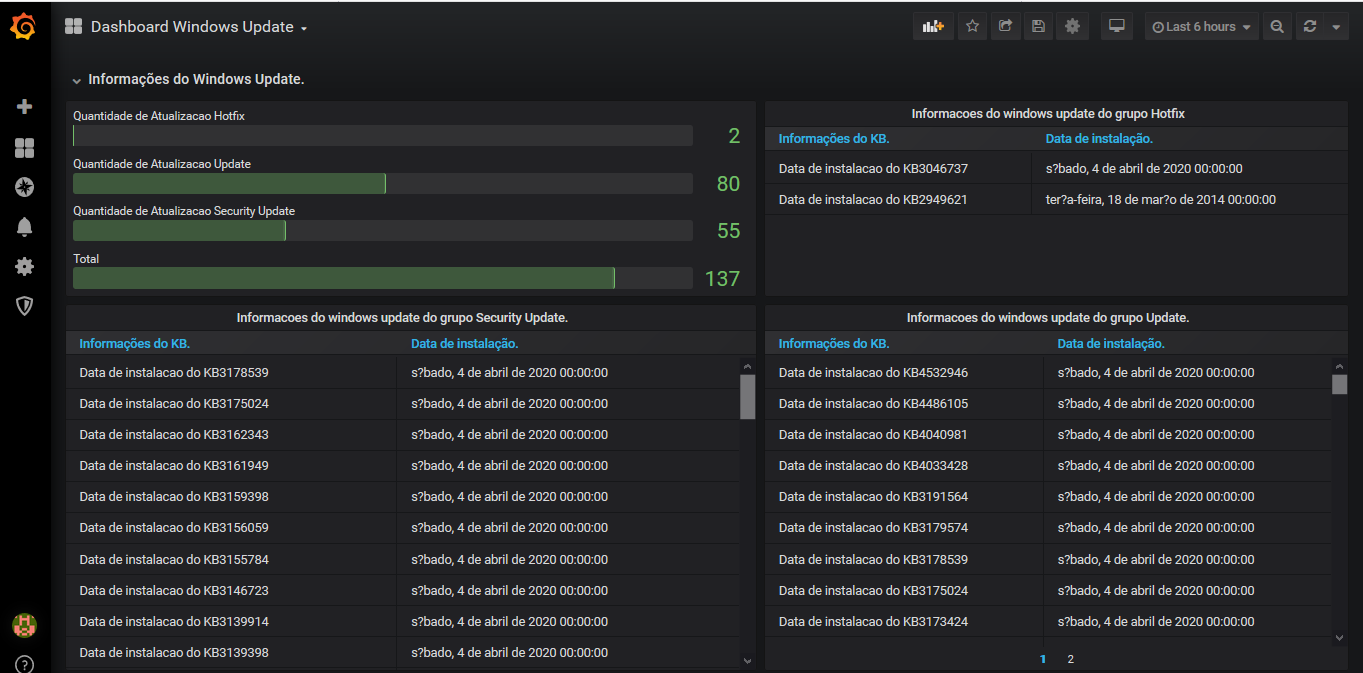
Task: Open Server Admin shield icon
Action: click(x=25, y=306)
